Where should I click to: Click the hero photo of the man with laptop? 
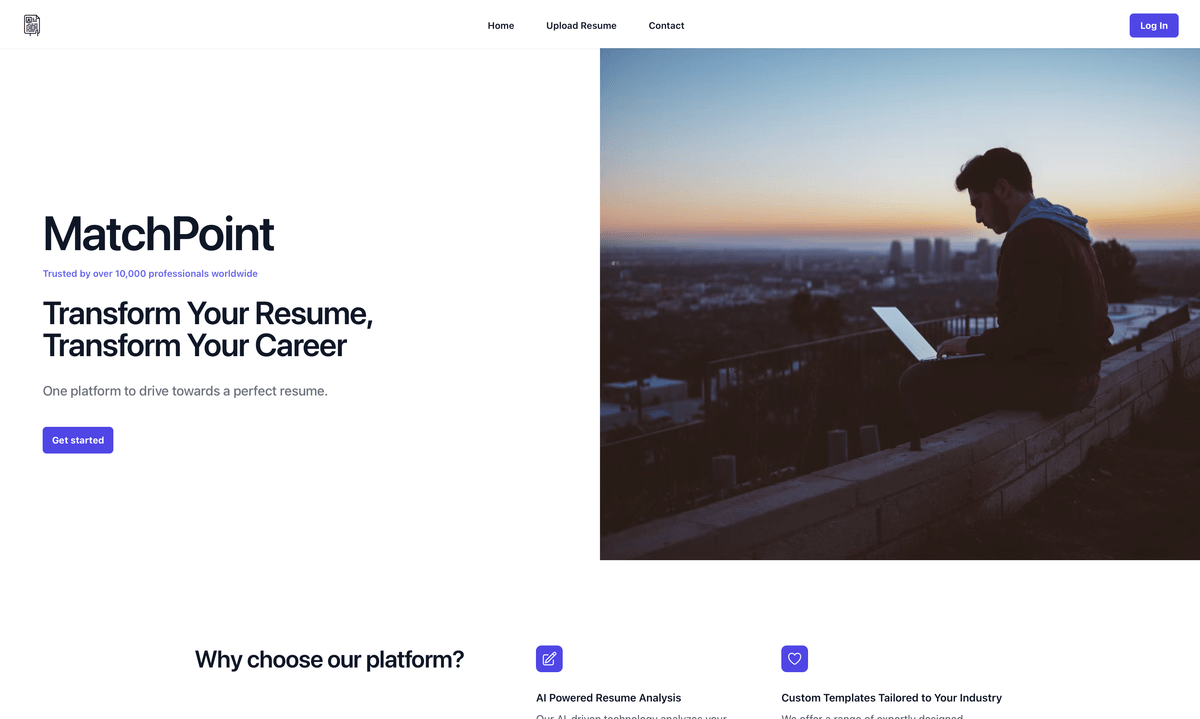tap(900, 303)
